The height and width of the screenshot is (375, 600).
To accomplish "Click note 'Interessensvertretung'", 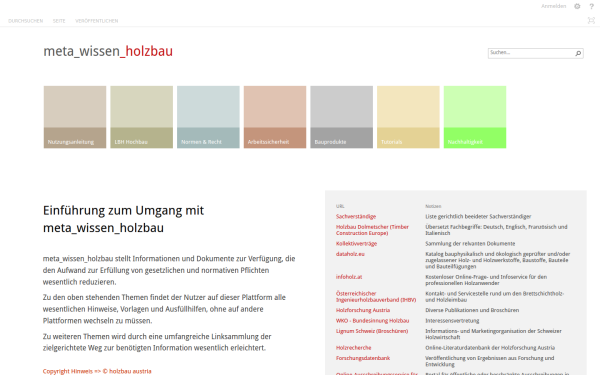I will coord(452,321).
